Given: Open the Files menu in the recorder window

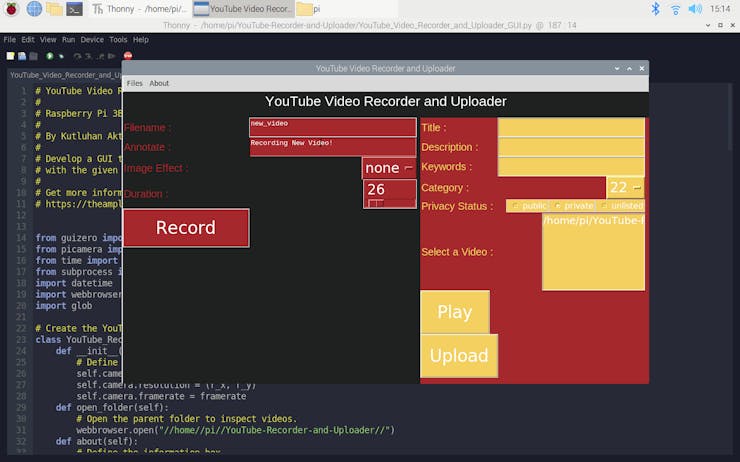Looking at the screenshot, I should (134, 83).
